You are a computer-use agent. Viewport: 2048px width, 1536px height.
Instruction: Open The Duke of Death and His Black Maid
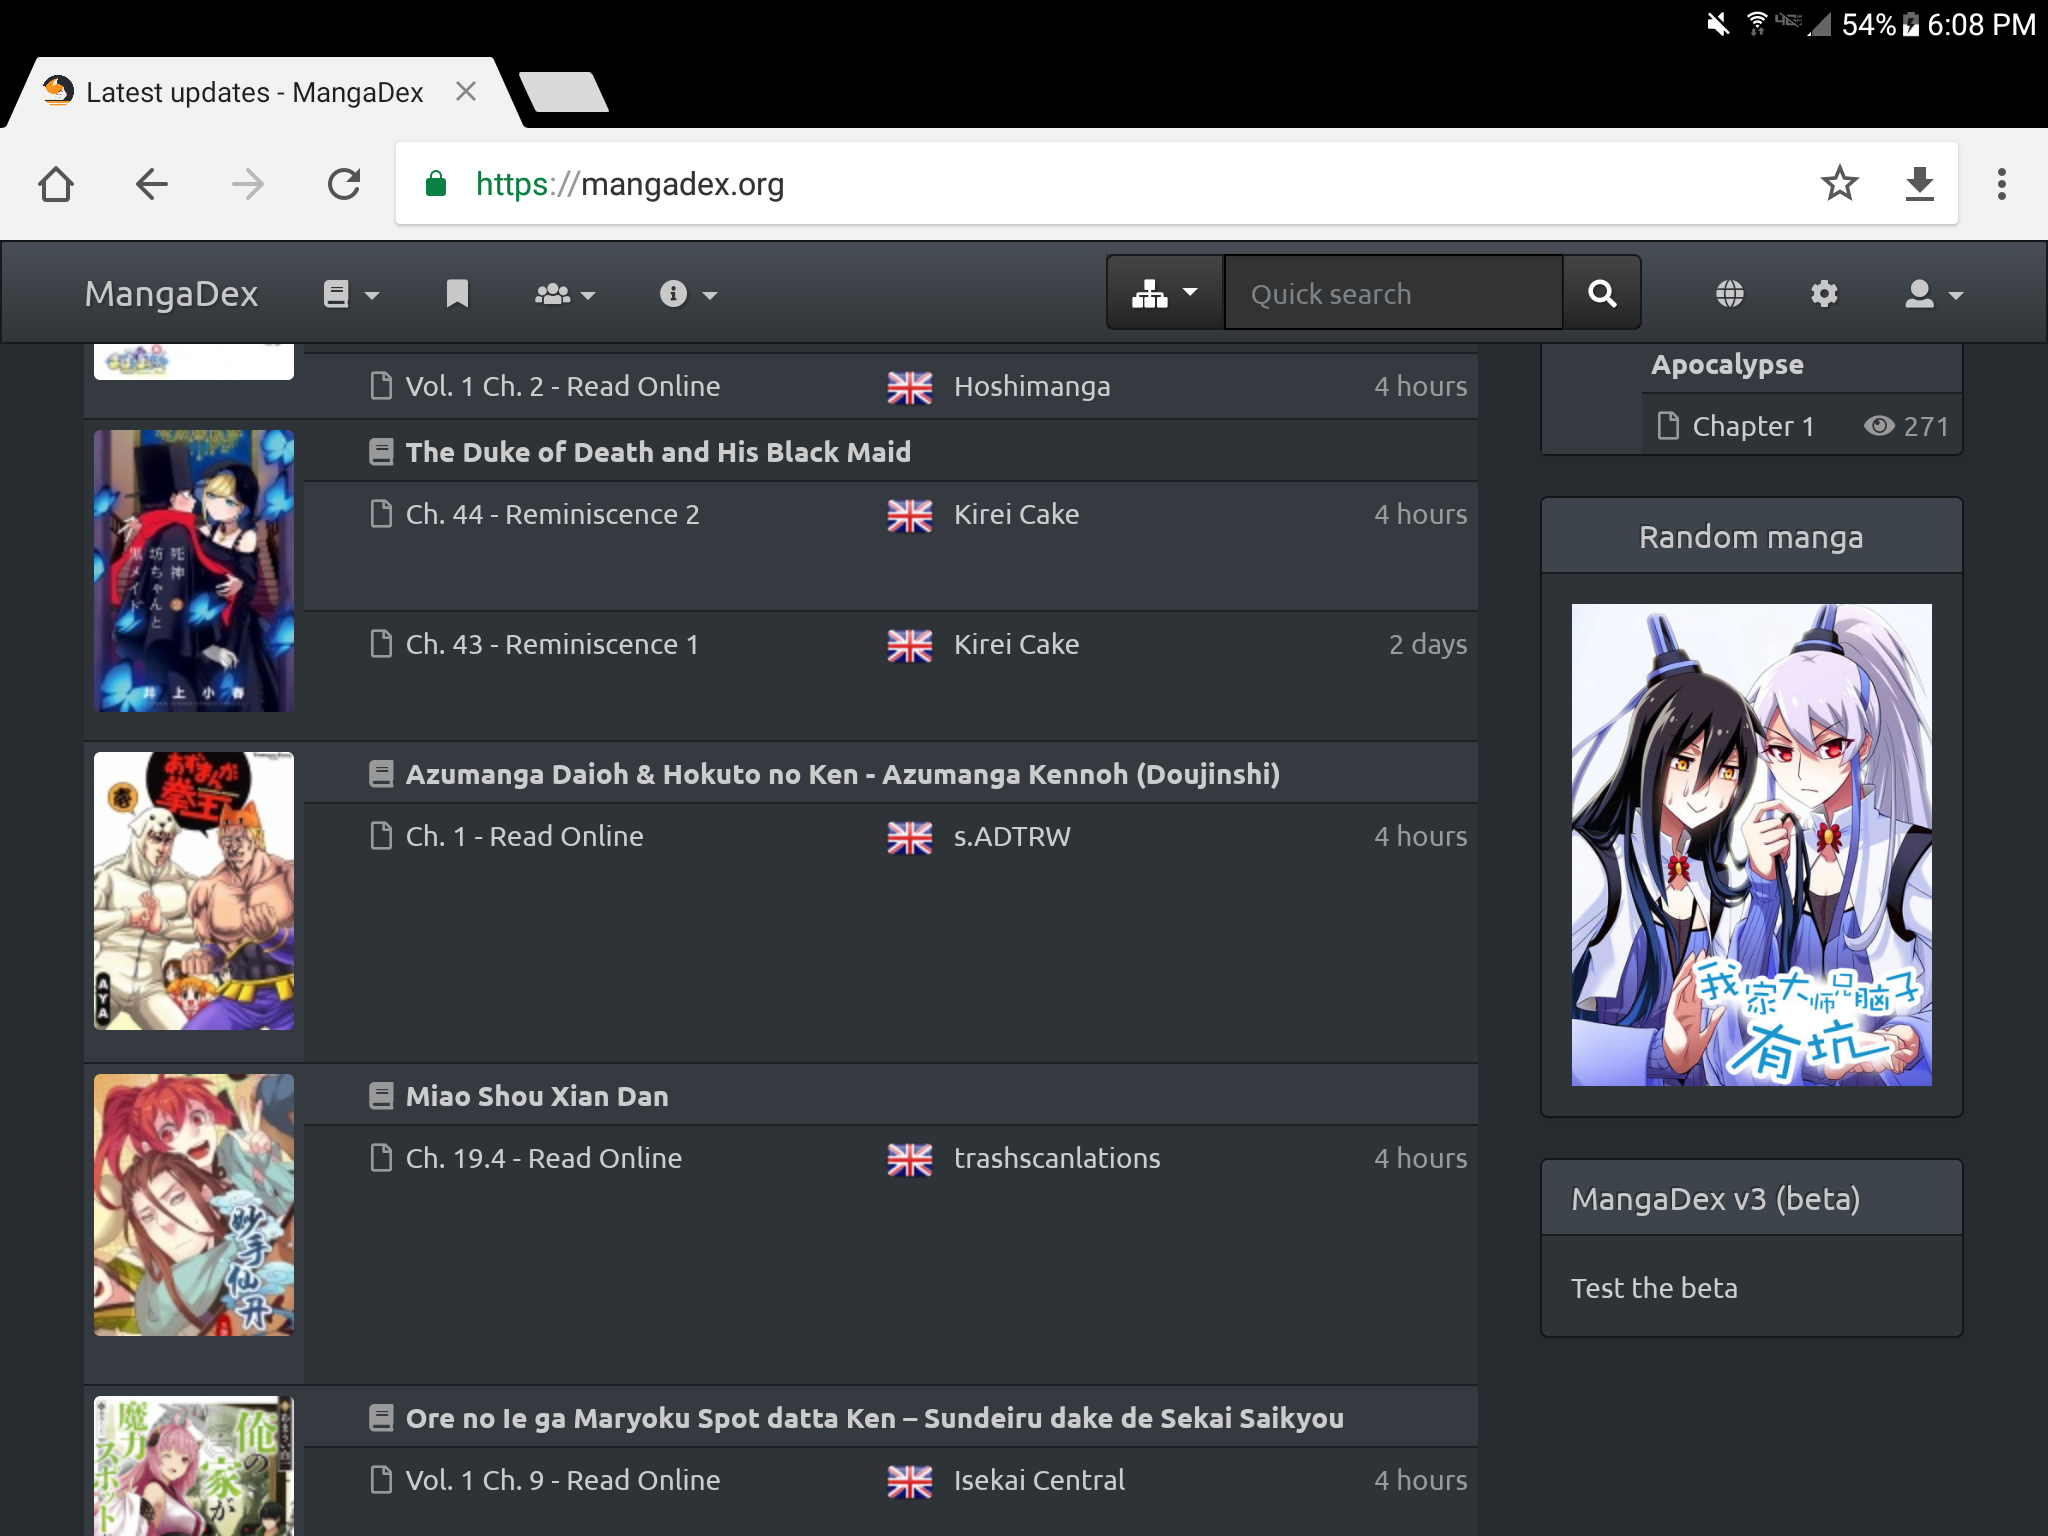coord(658,452)
